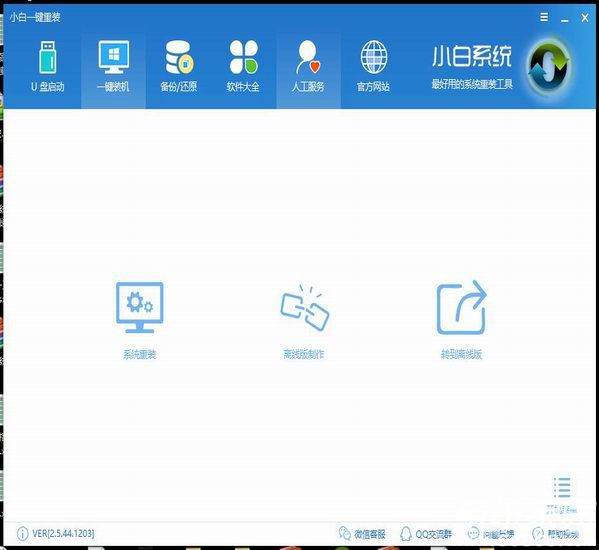Viewport: 599px width, 550px height.
Task: Select the 人工服务 person icon
Action: 308,57
